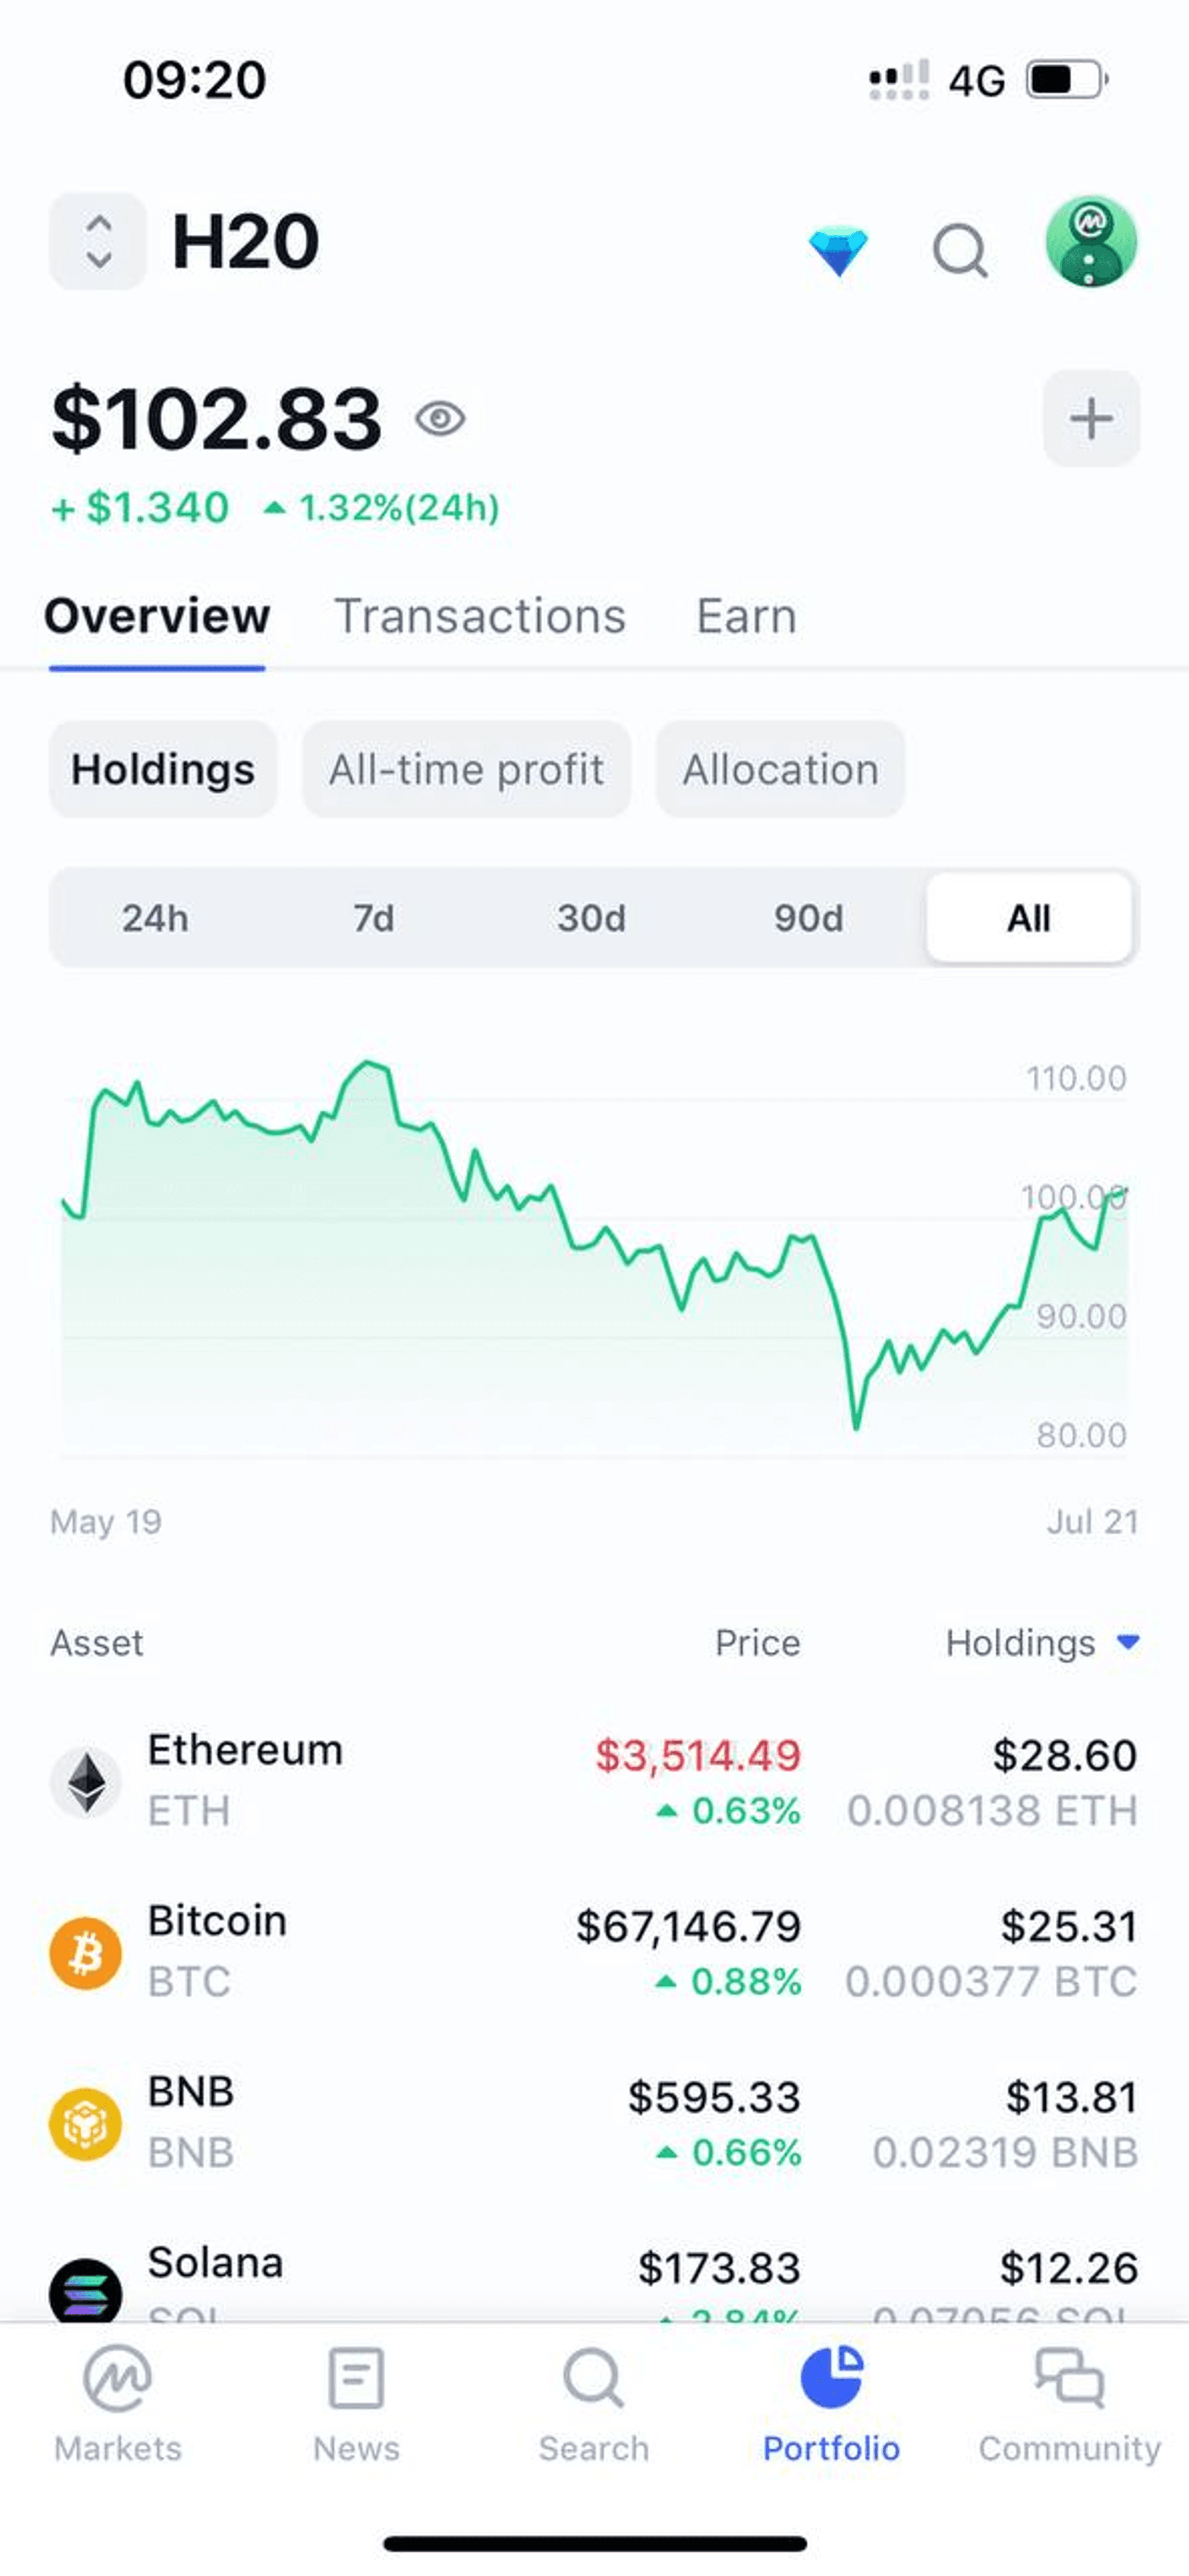Select the 24h chart range
The image size is (1189, 2576).
coord(155,918)
